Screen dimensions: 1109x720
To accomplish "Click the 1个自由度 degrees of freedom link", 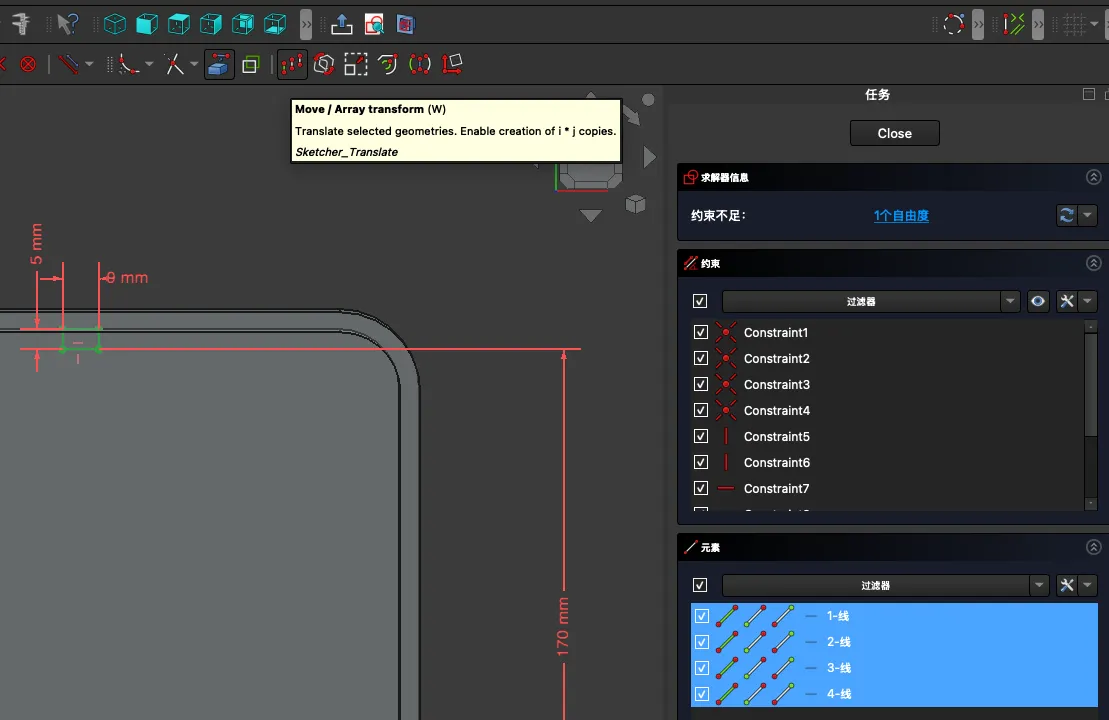I will [901, 216].
